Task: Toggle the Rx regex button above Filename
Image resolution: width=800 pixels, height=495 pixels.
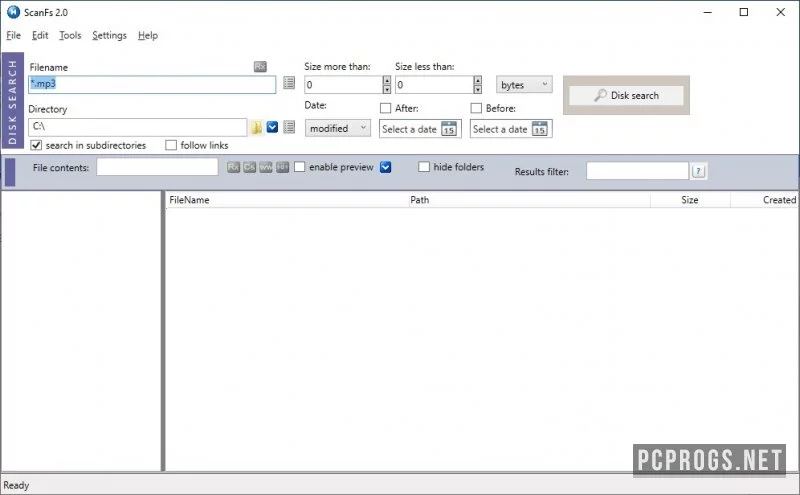Action: pos(260,66)
